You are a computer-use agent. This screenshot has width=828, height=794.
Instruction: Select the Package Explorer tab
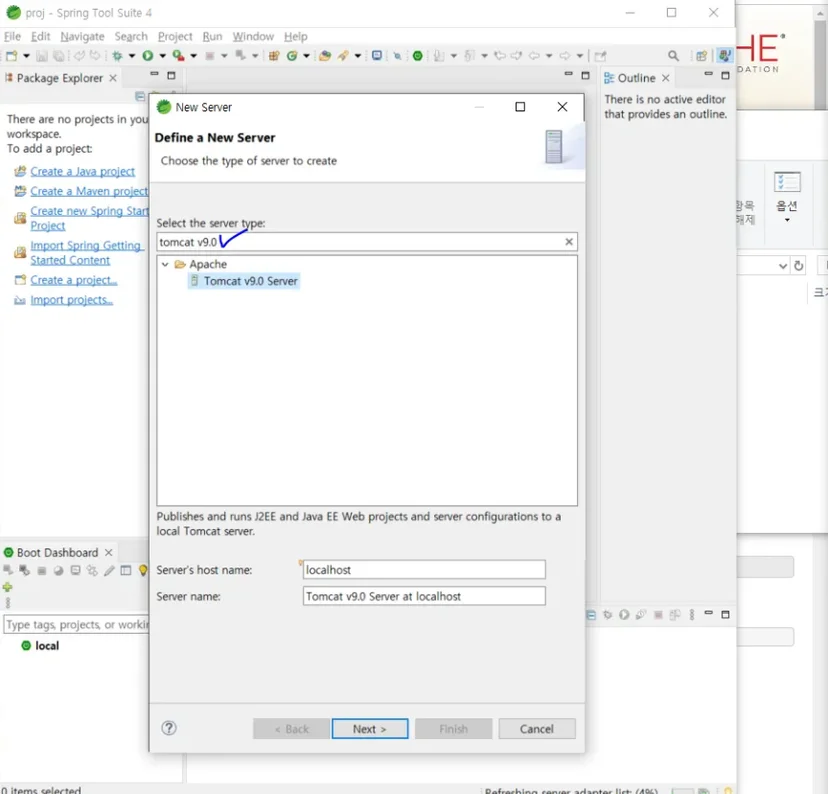pos(60,78)
